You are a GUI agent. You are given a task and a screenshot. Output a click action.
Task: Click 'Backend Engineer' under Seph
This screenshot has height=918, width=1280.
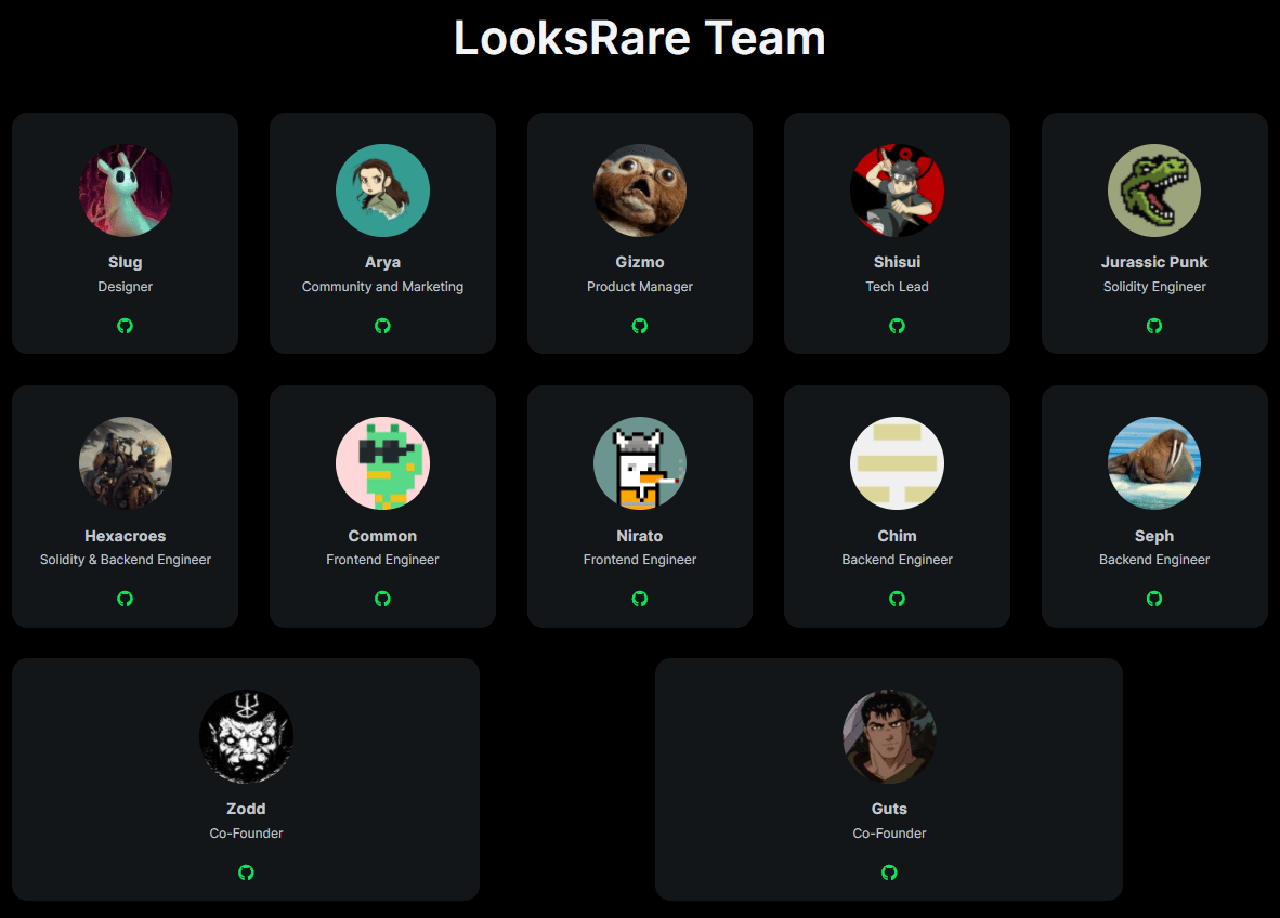(1155, 559)
